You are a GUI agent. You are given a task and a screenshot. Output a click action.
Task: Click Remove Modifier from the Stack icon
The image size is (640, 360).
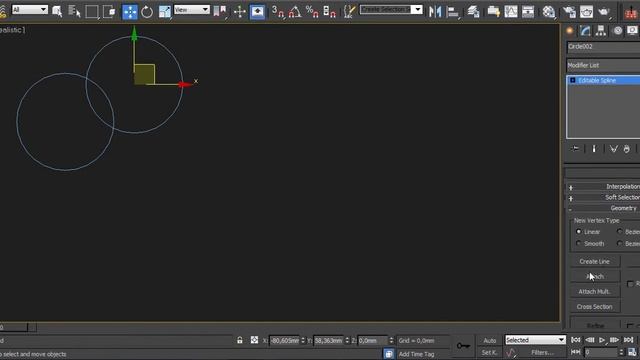coord(627,149)
